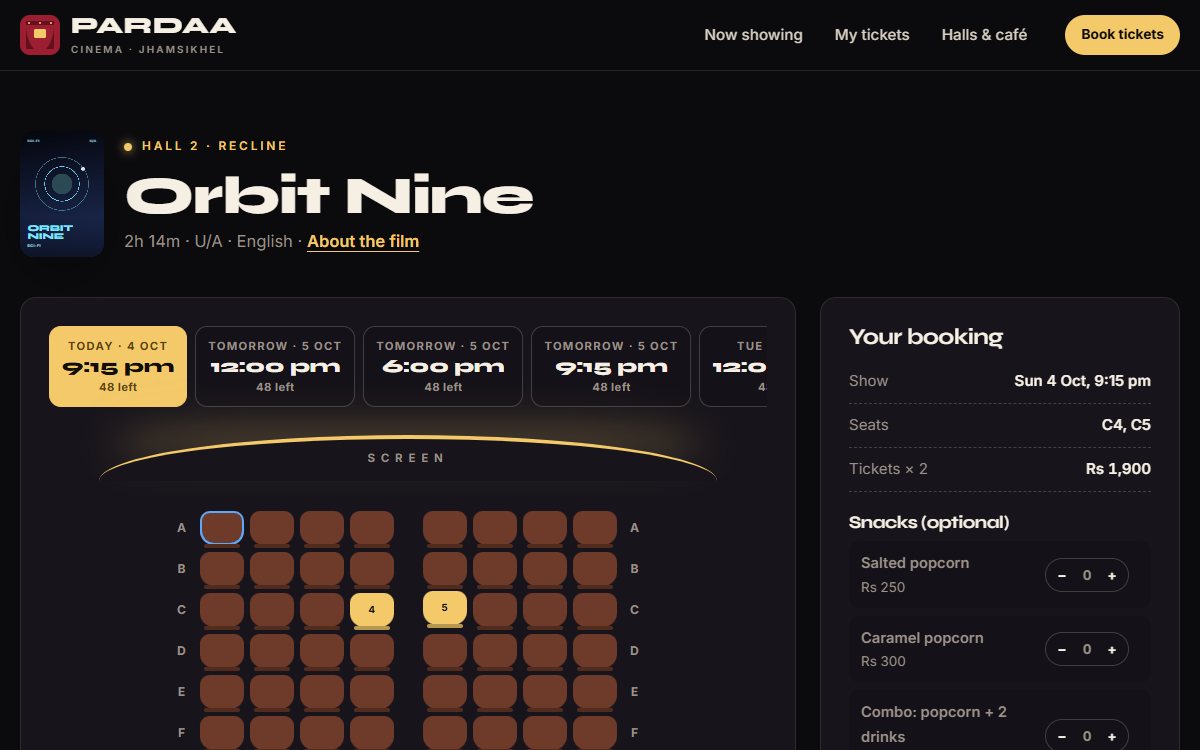1200x750 pixels.
Task: Go to My tickets
Action: pos(872,35)
